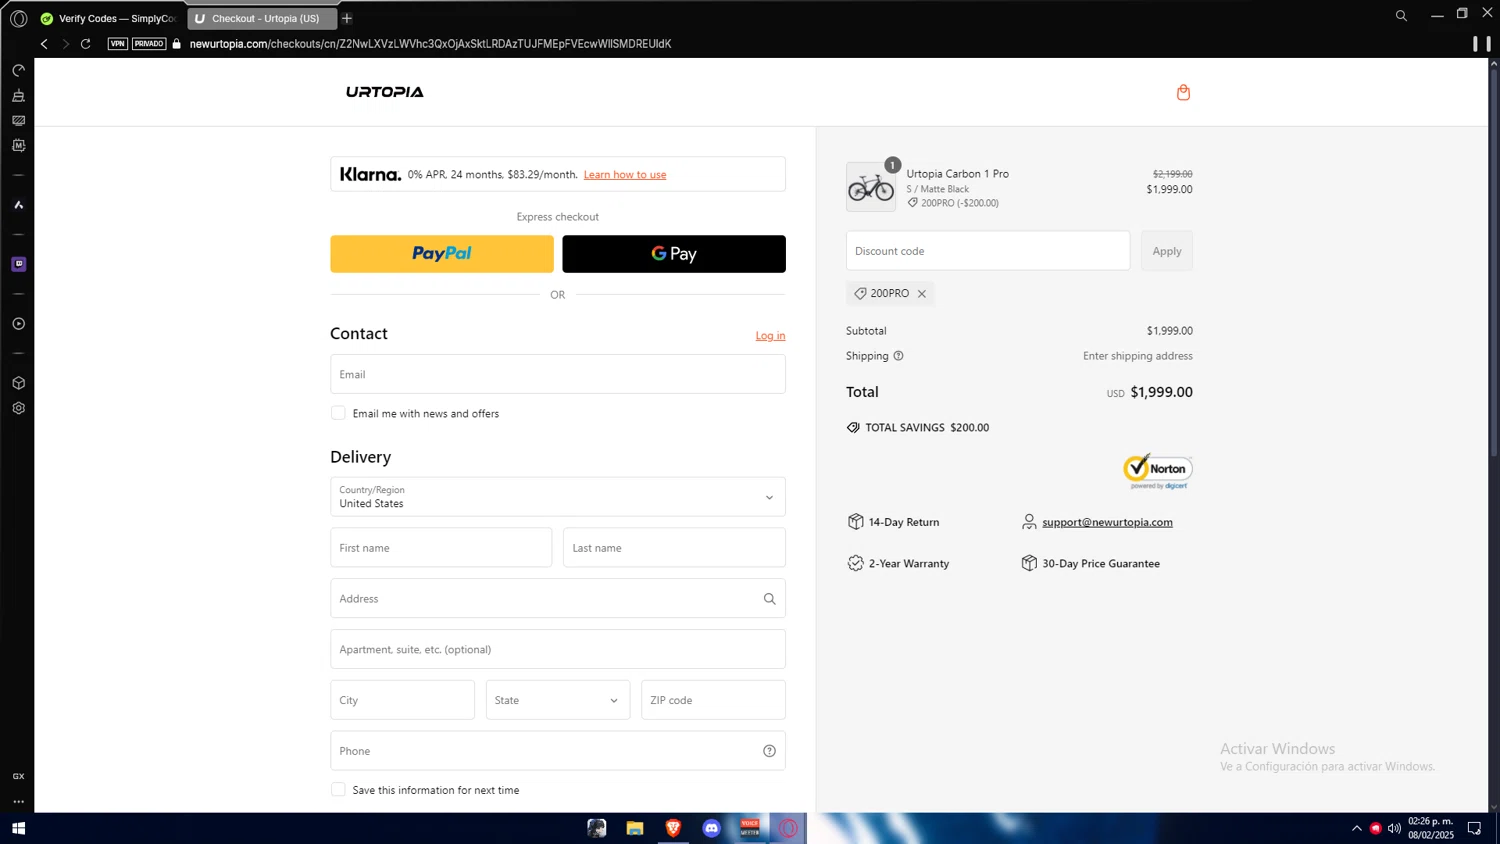Check 'Save this information for next time'
Viewport: 1500px width, 844px height.
pos(338,790)
